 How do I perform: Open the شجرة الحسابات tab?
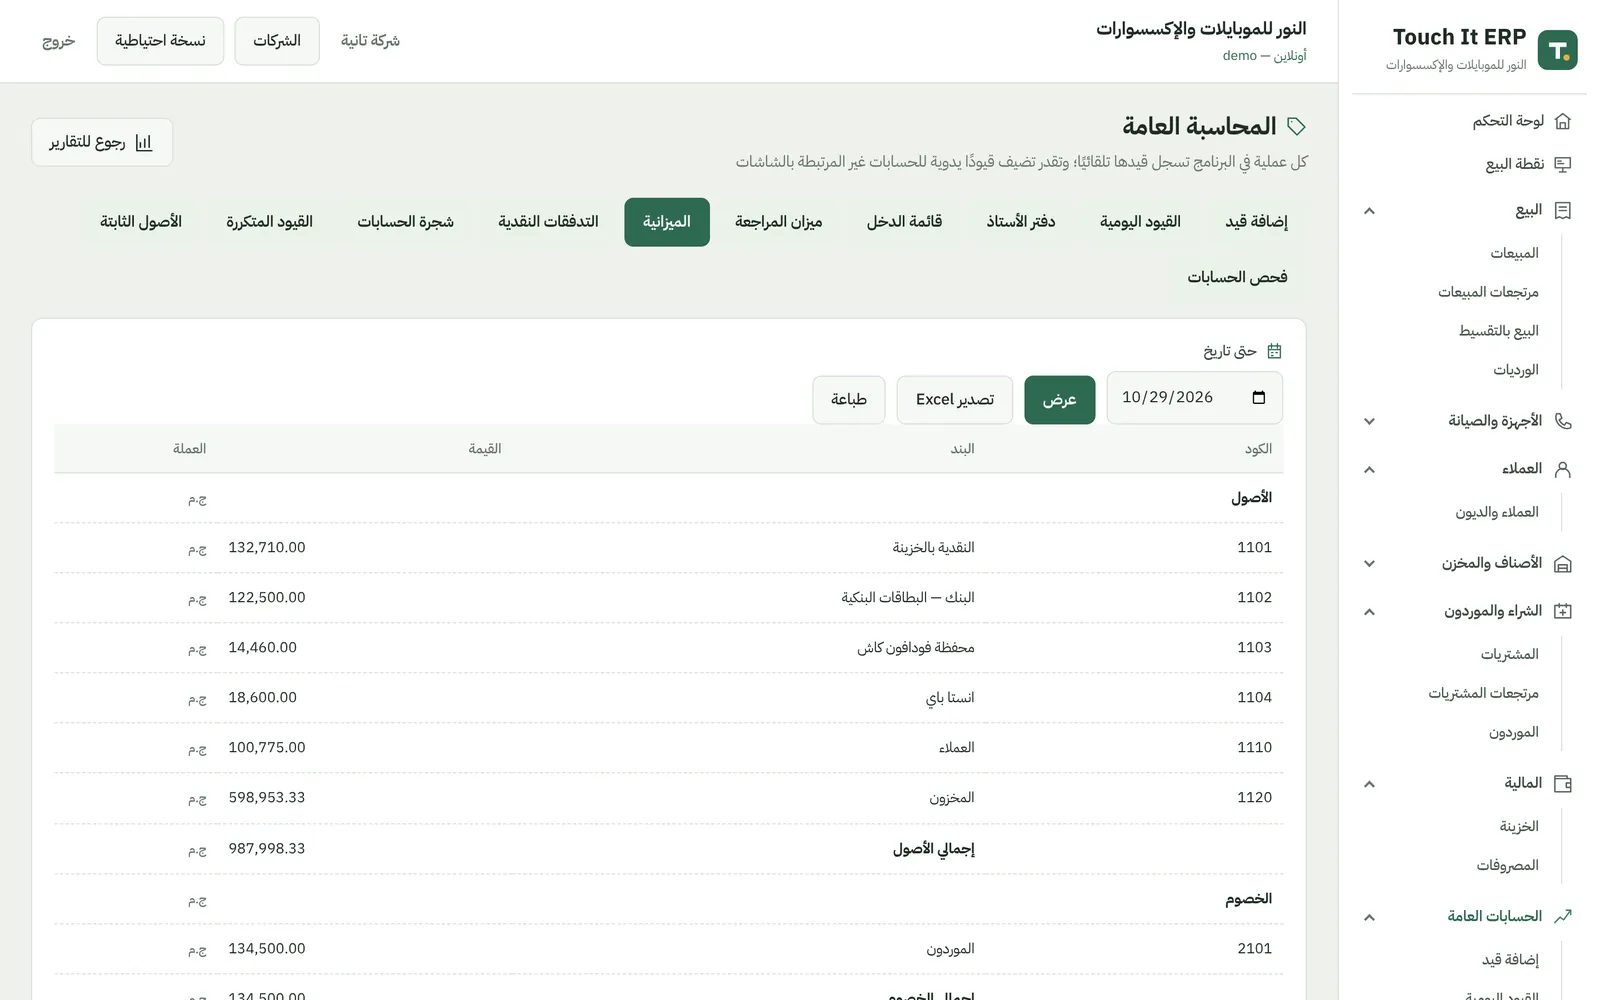point(405,222)
